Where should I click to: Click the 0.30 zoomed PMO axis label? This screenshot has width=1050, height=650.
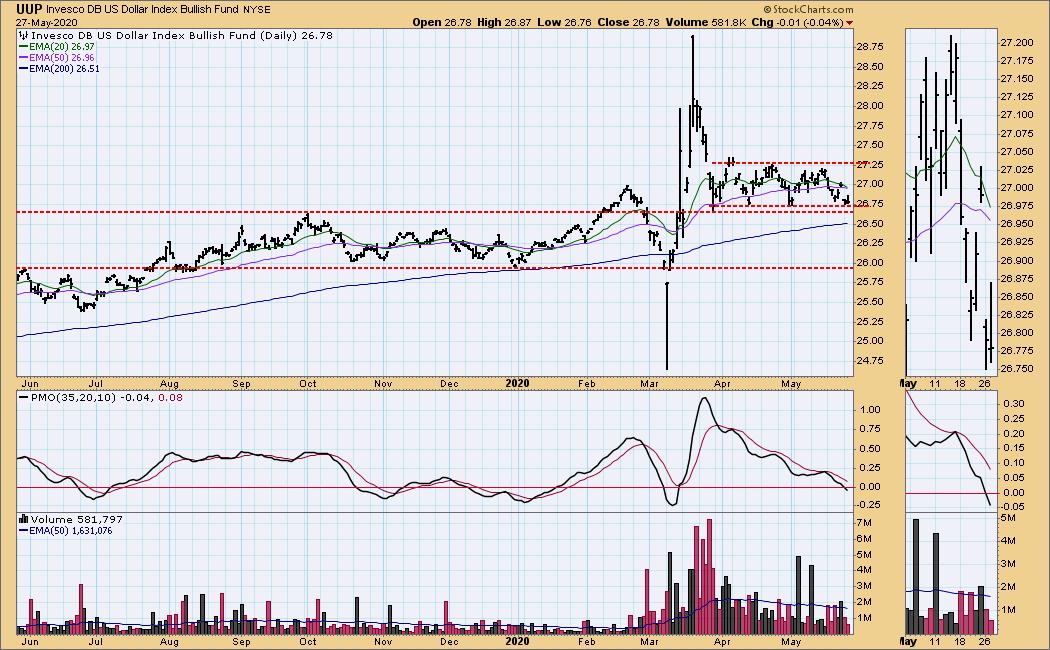tap(1014, 404)
